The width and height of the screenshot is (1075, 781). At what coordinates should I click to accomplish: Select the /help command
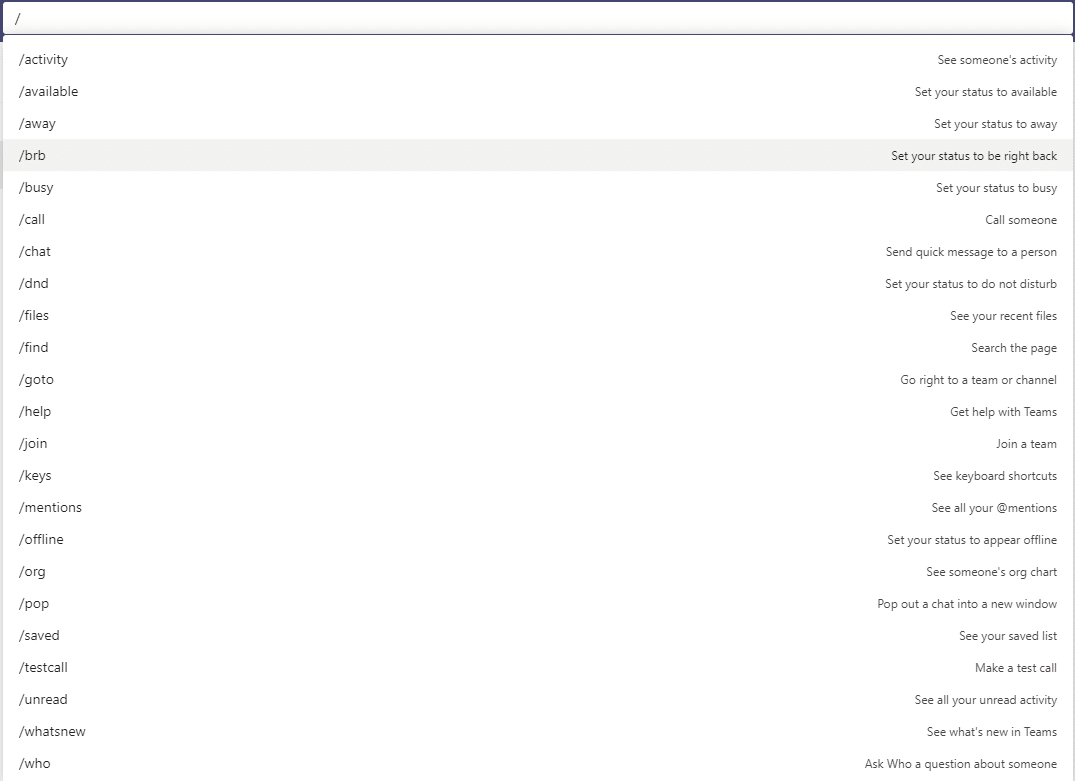(x=35, y=412)
